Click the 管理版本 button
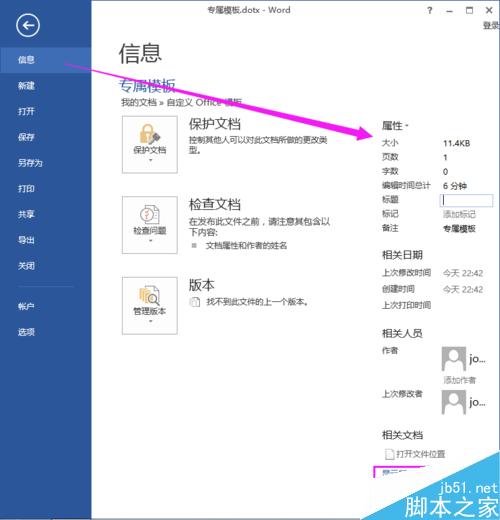Image resolution: width=500 pixels, height=520 pixels. tap(150, 306)
